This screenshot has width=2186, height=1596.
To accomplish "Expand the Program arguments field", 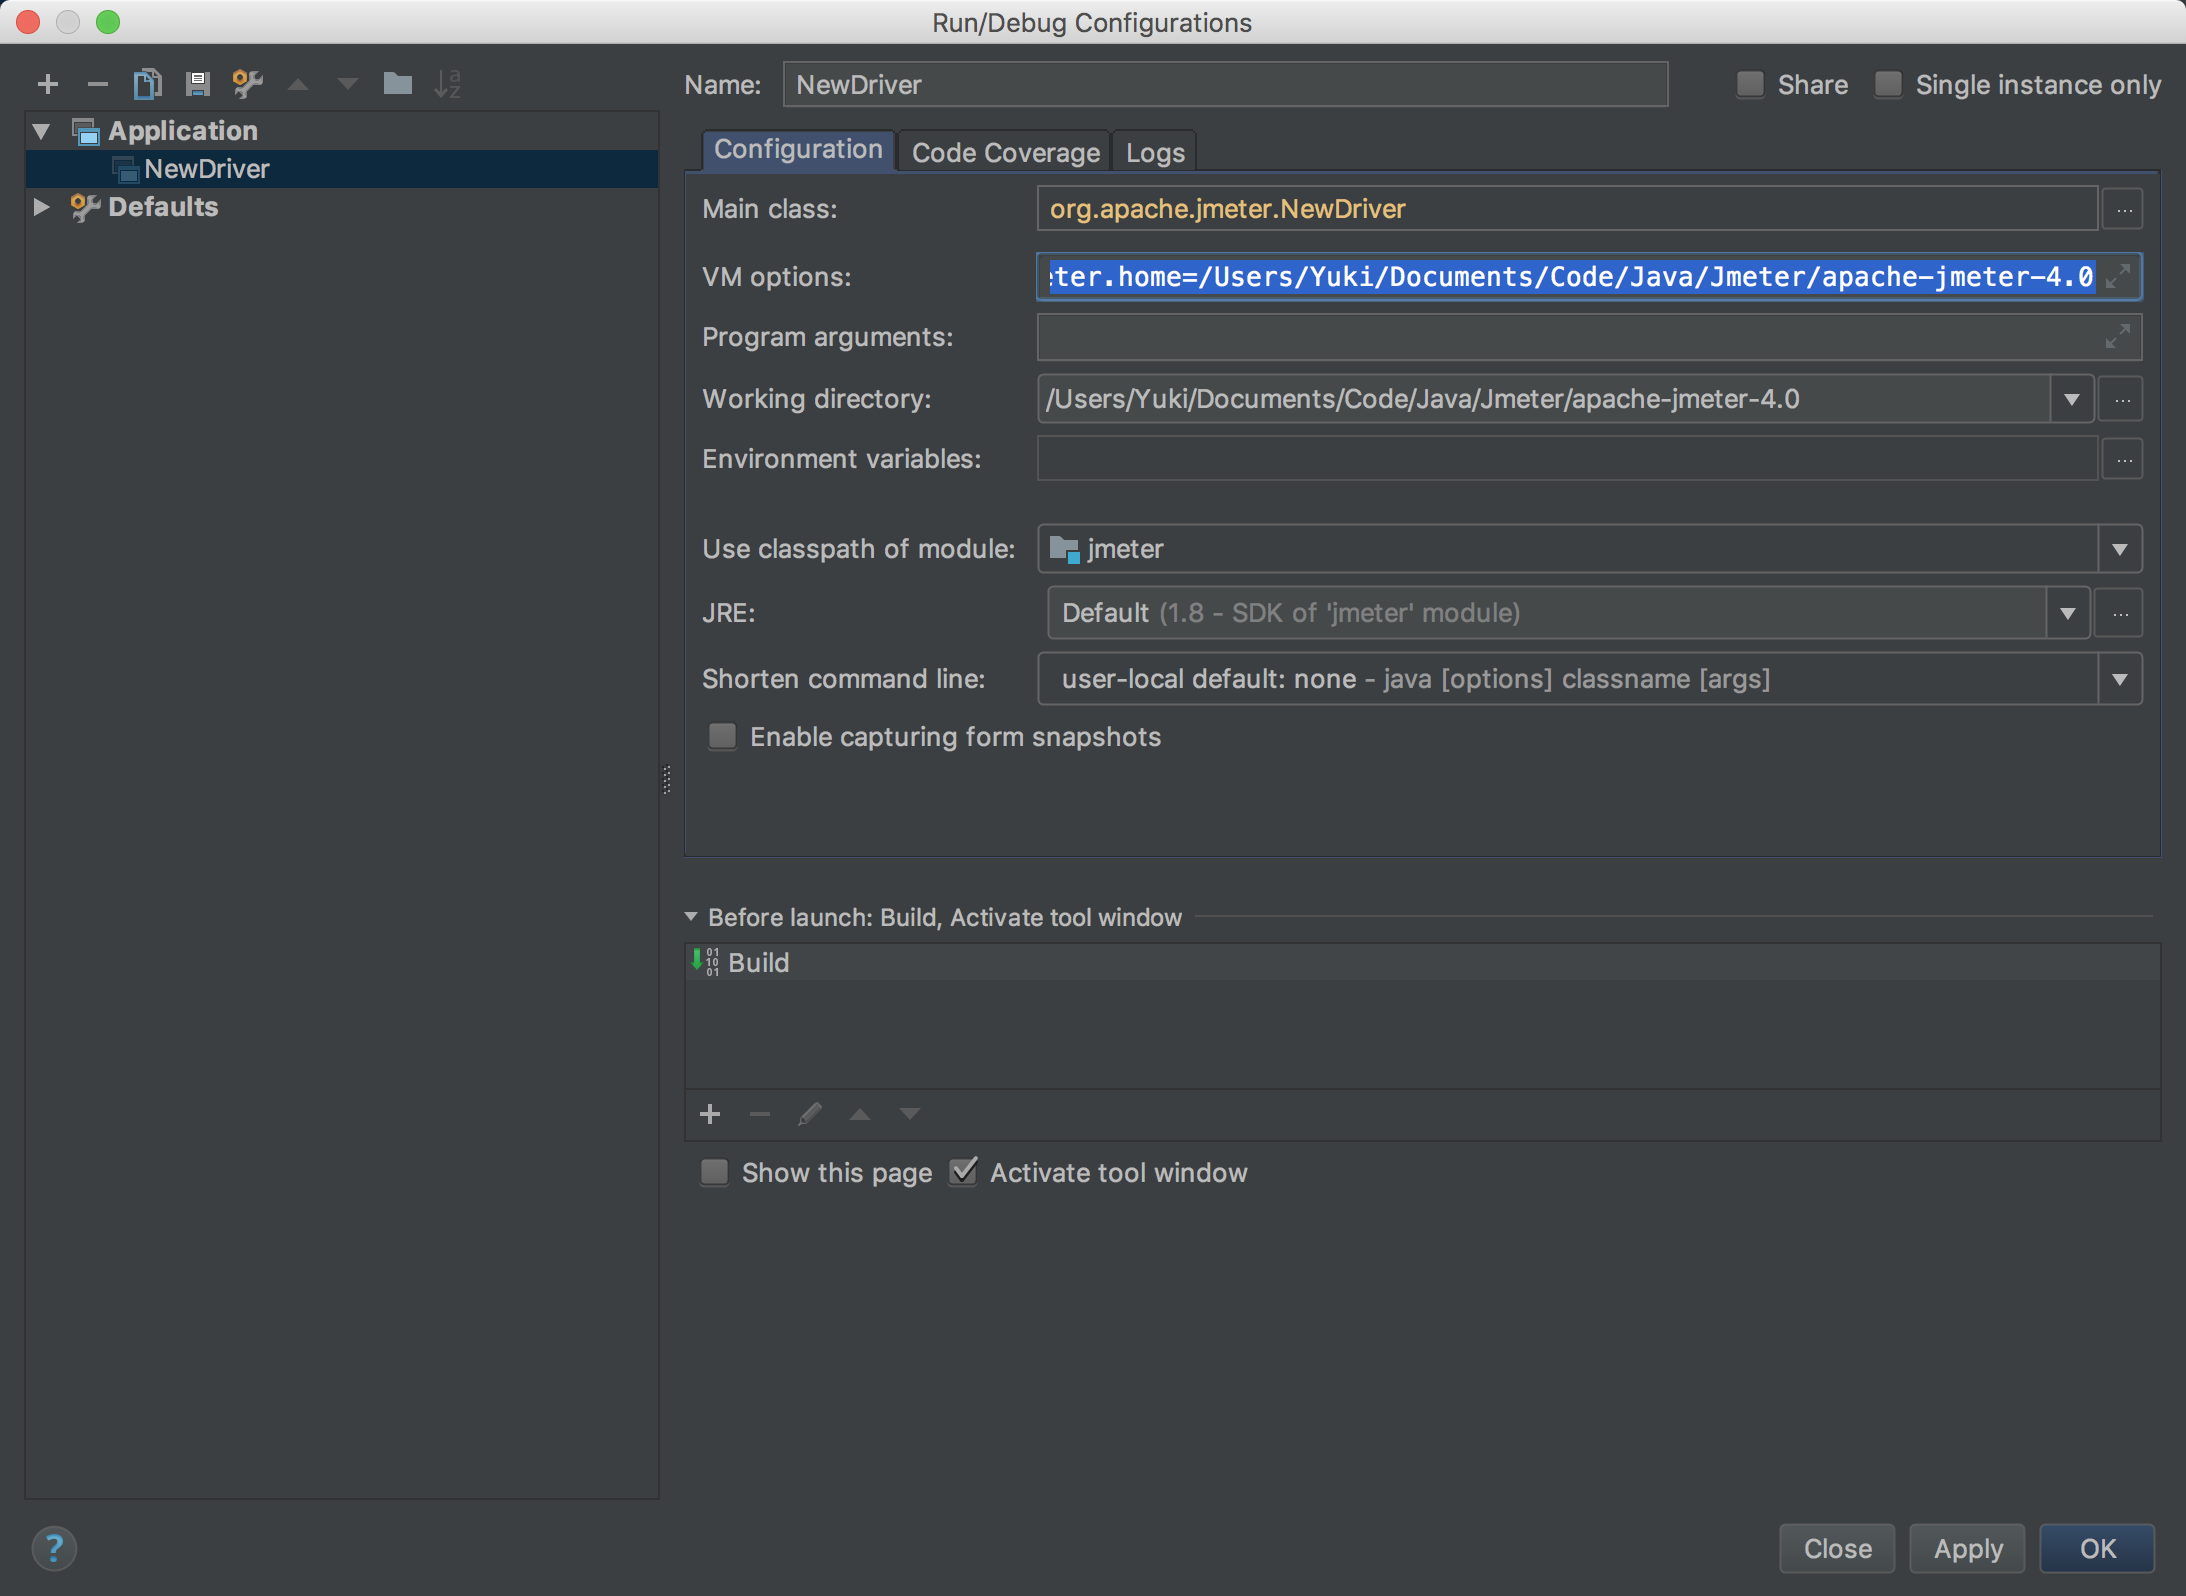I will [x=2118, y=337].
